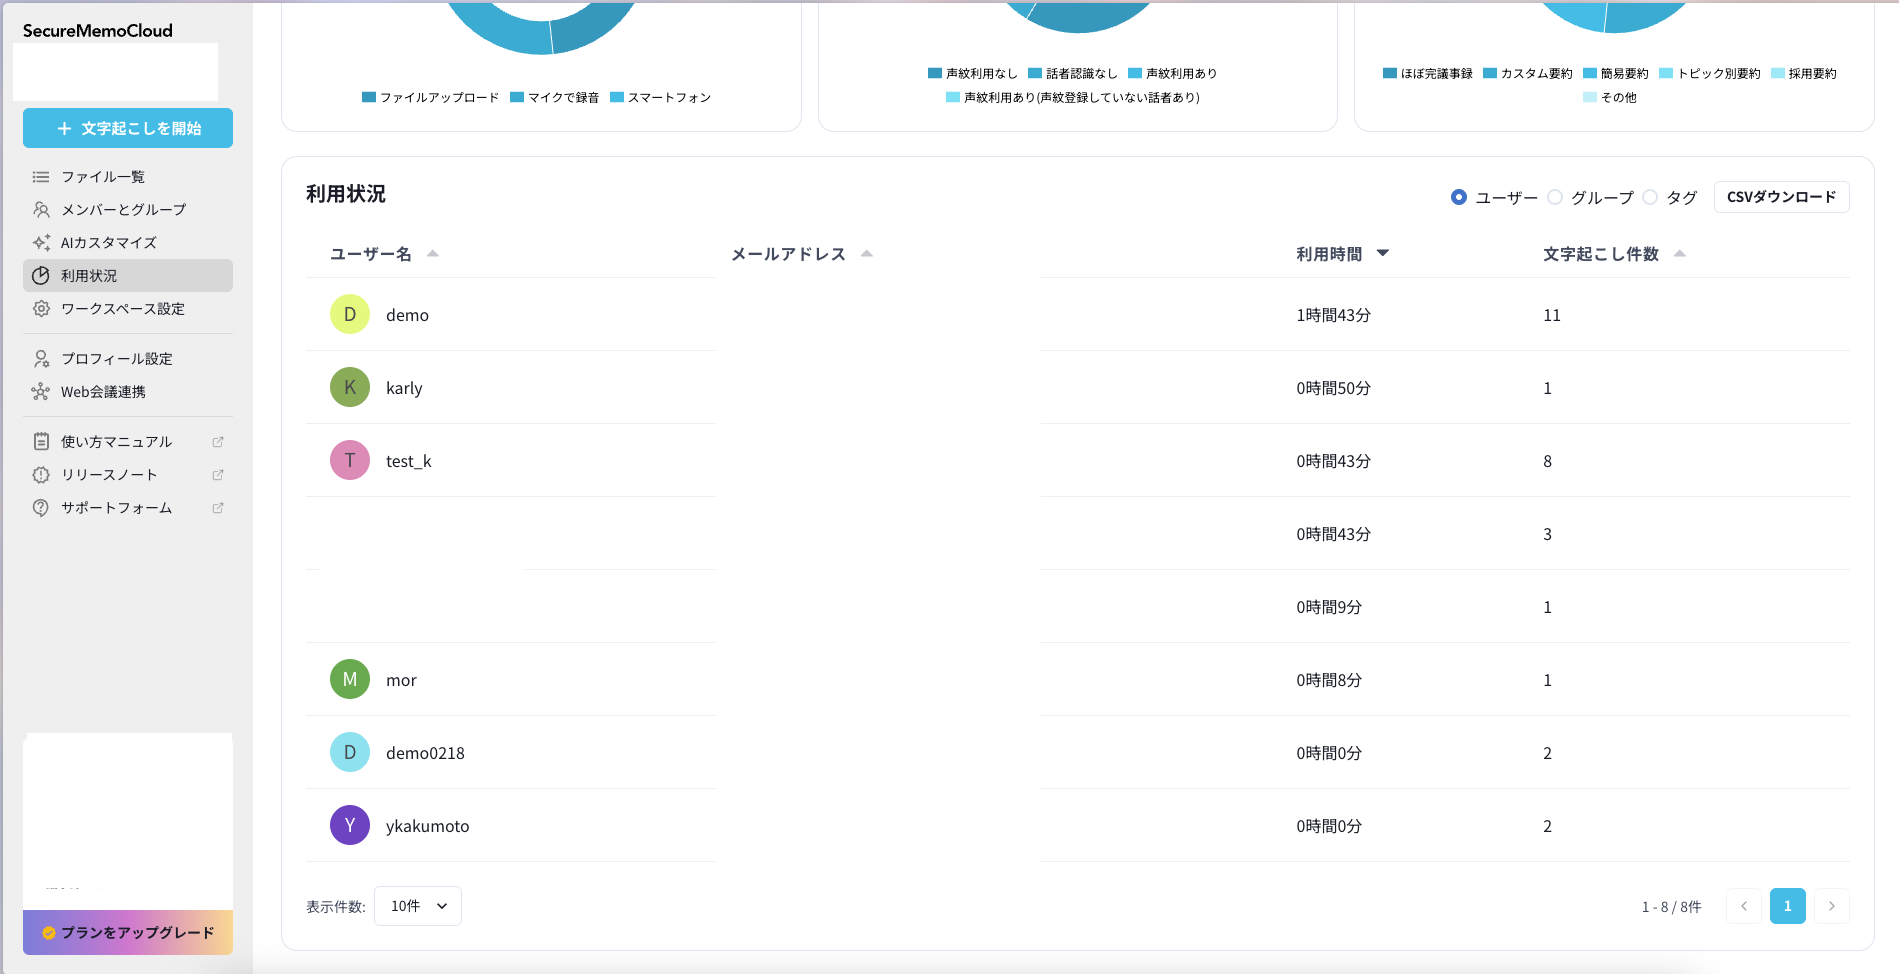Go to next page with right arrow
Viewport: 1899px width, 974px height.
1832,906
